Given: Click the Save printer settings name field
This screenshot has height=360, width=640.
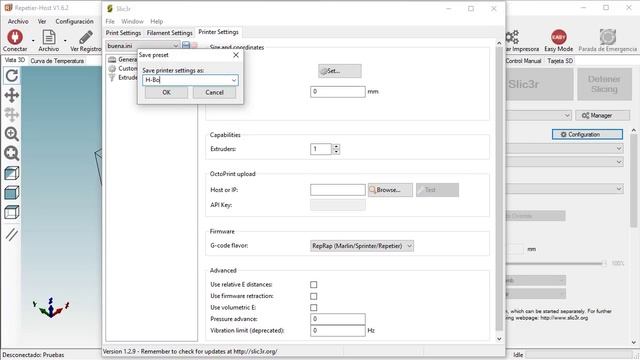Looking at the screenshot, I should tap(190, 80).
